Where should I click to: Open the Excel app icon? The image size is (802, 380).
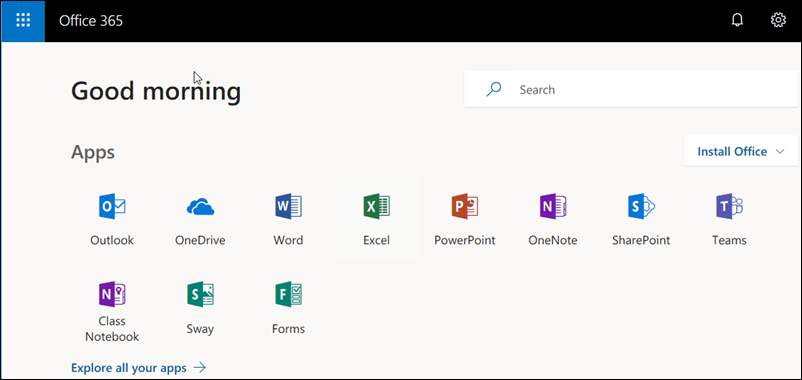click(x=376, y=207)
